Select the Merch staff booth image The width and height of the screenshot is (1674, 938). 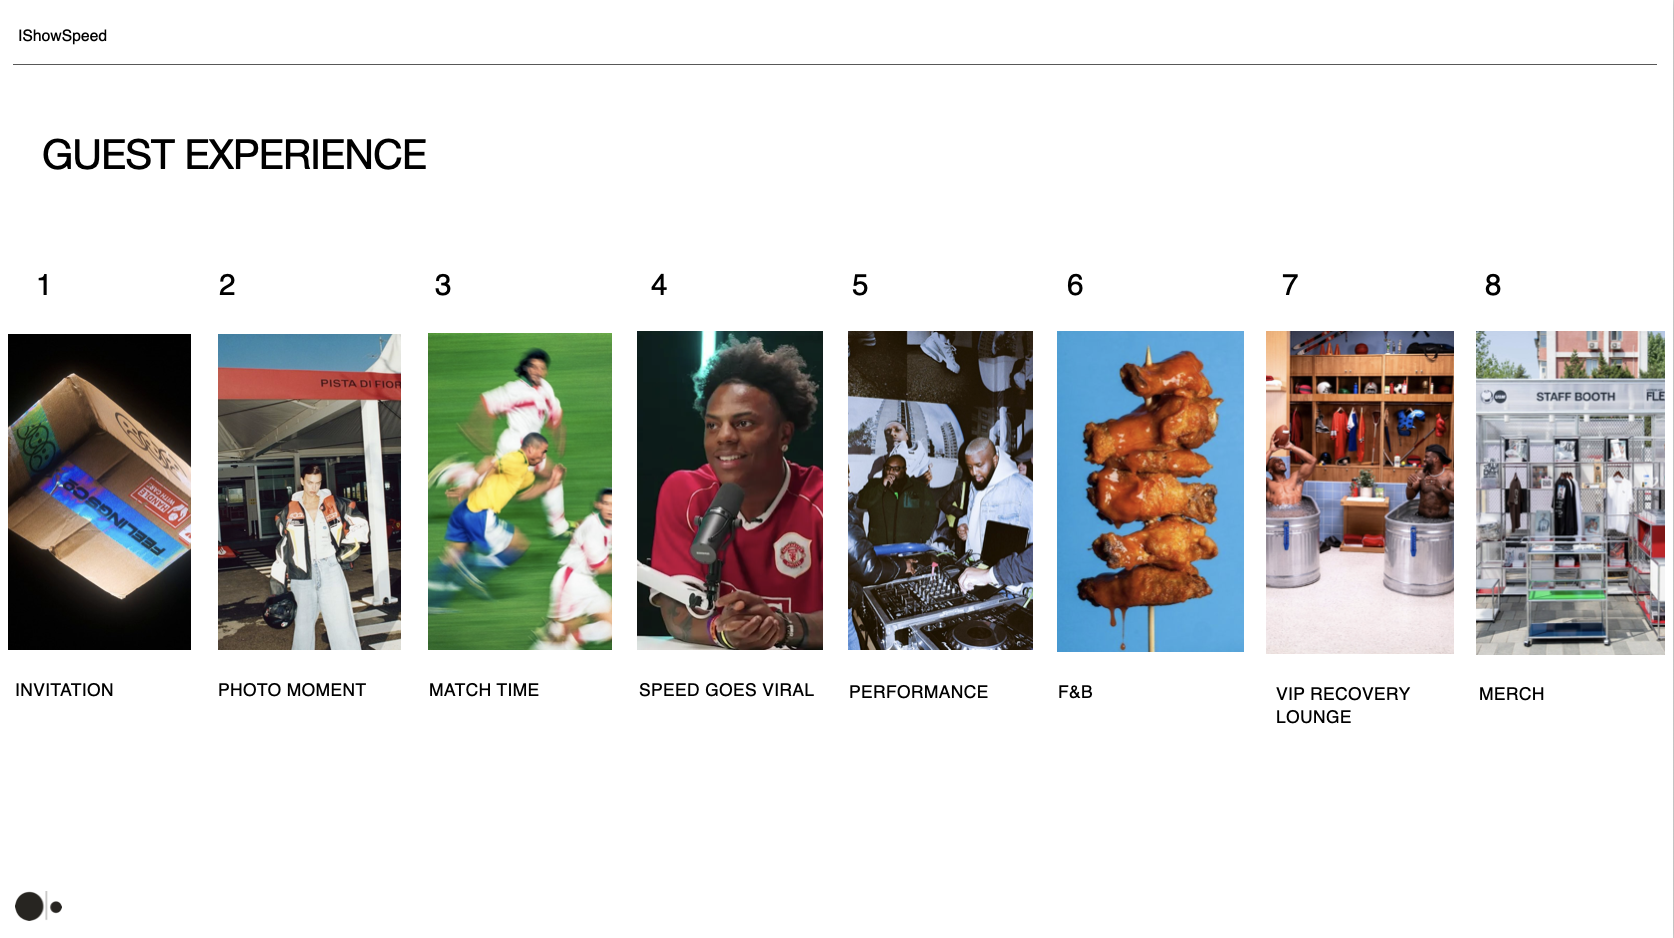pyautogui.click(x=1570, y=493)
